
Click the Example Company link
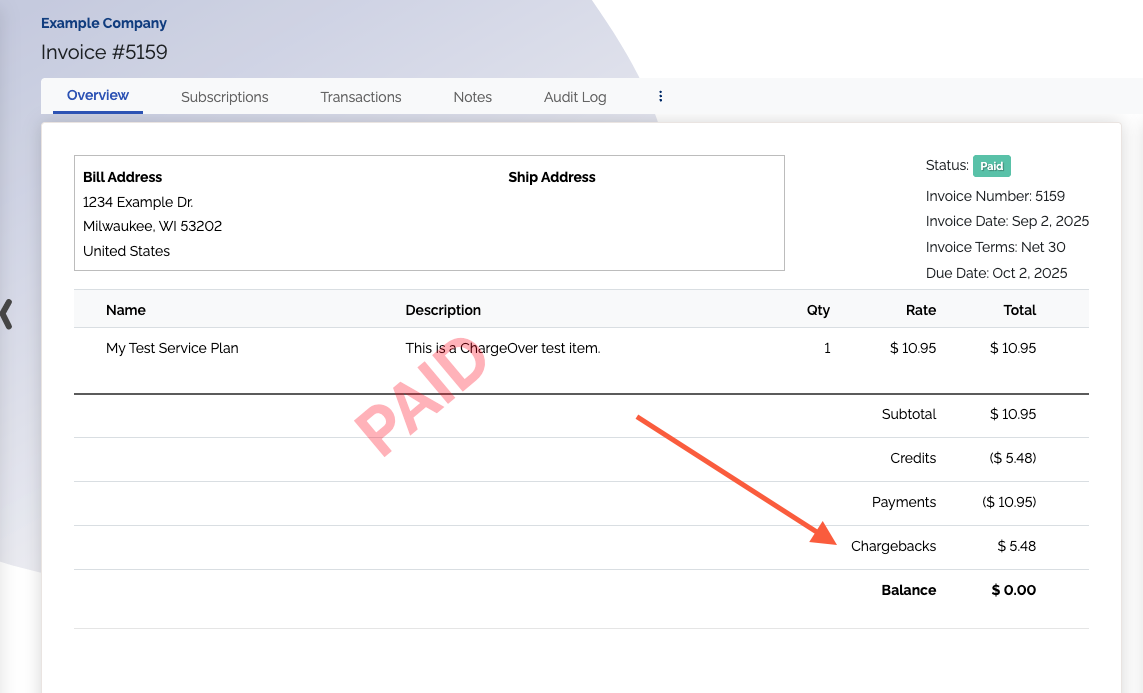pos(104,23)
